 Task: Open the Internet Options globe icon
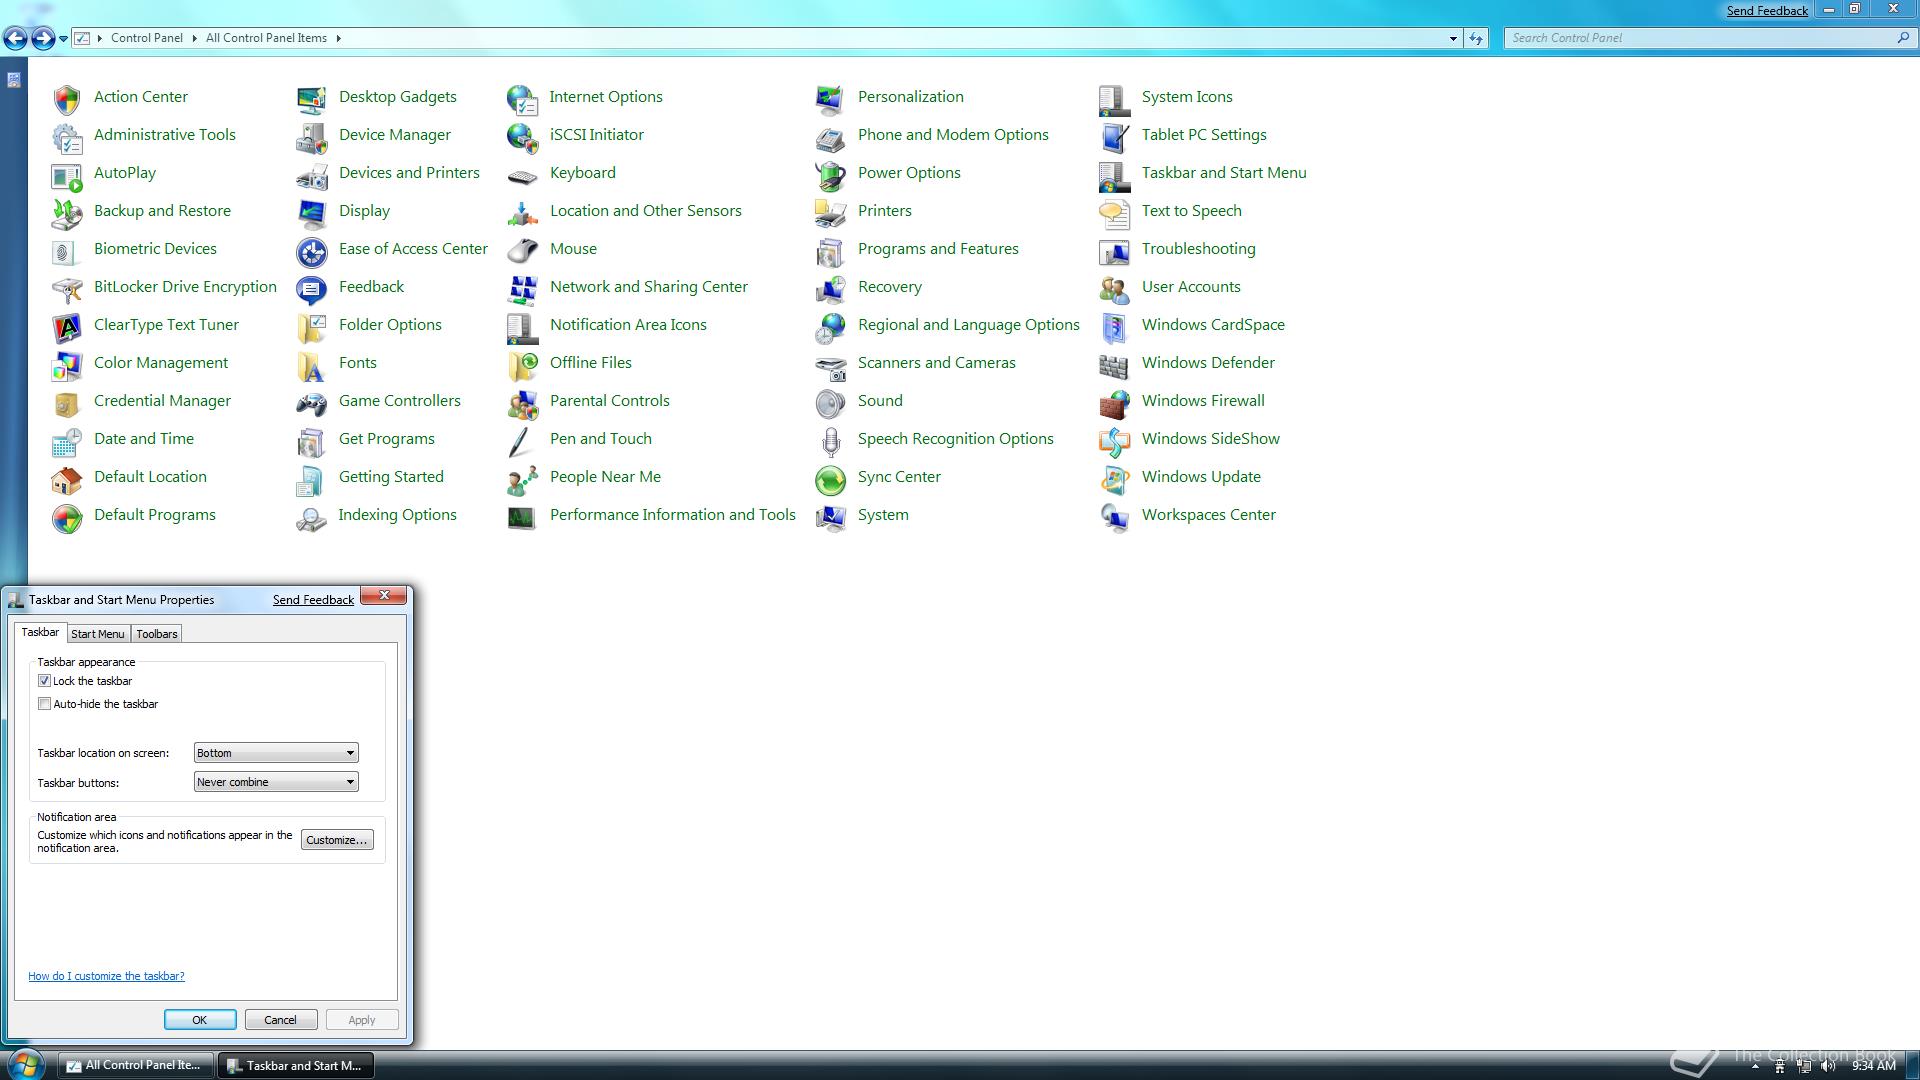pyautogui.click(x=522, y=98)
